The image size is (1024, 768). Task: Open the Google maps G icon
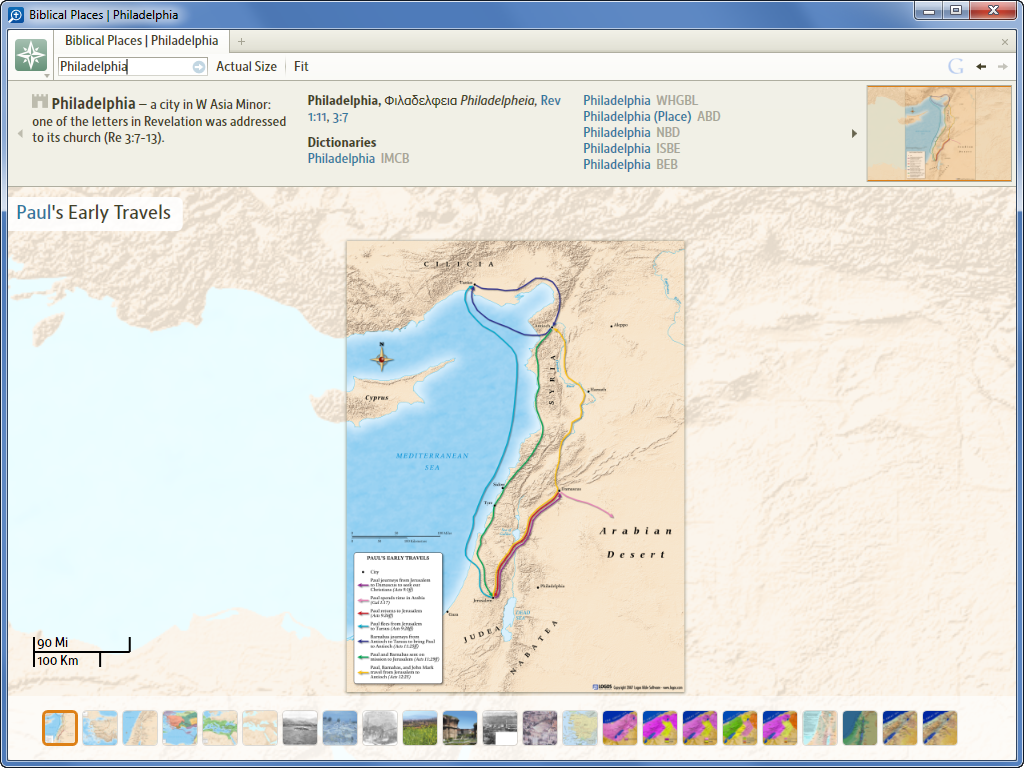(955, 67)
